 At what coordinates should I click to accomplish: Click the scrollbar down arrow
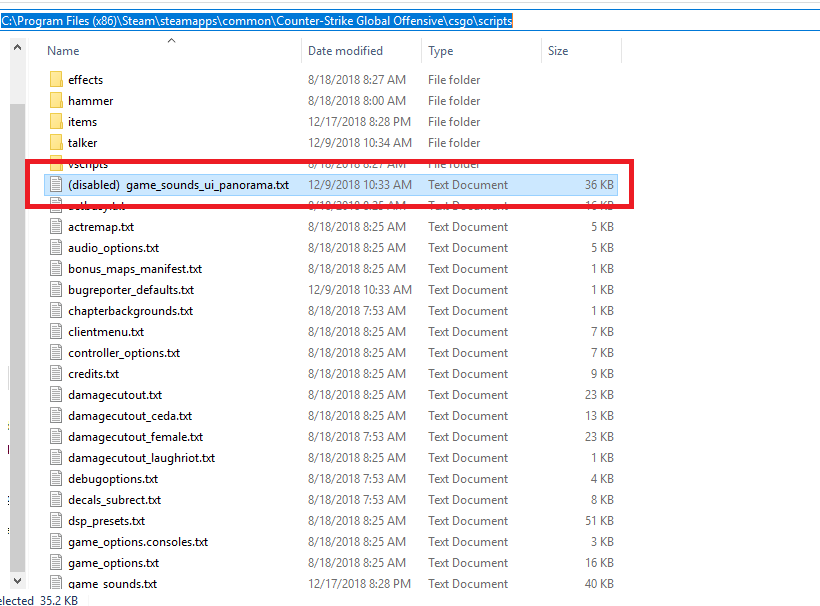pyautogui.click(x=17, y=580)
